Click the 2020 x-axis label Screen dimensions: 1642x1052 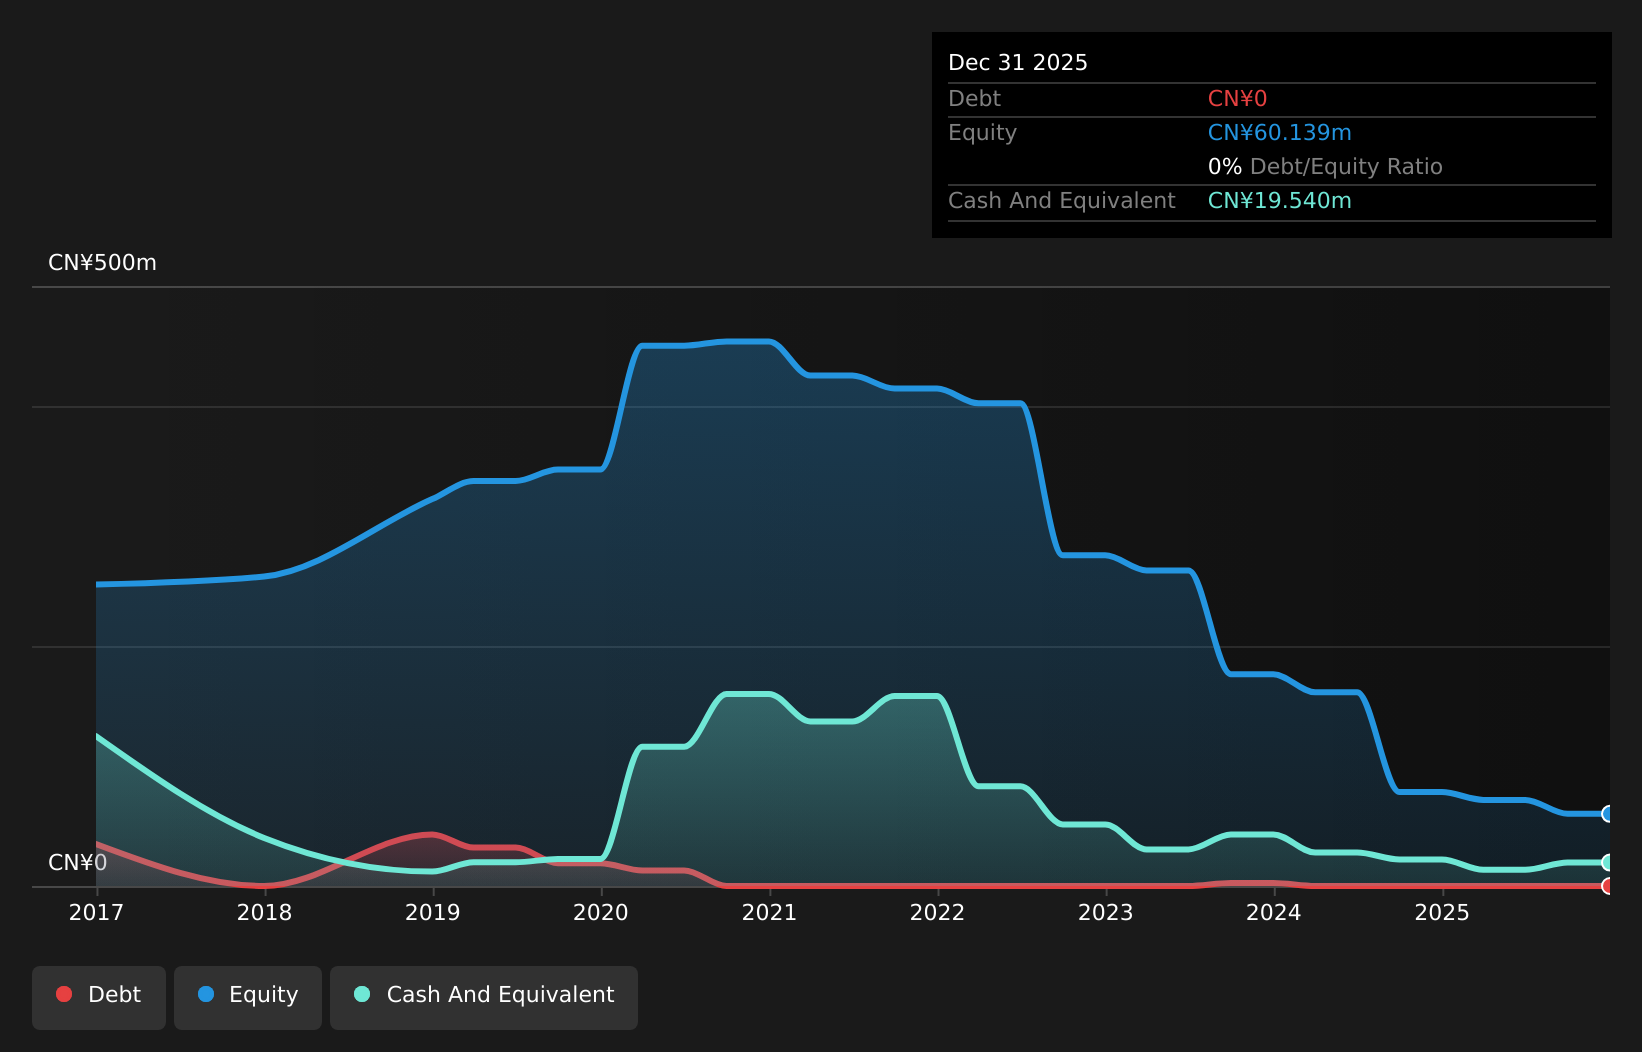click(x=601, y=913)
